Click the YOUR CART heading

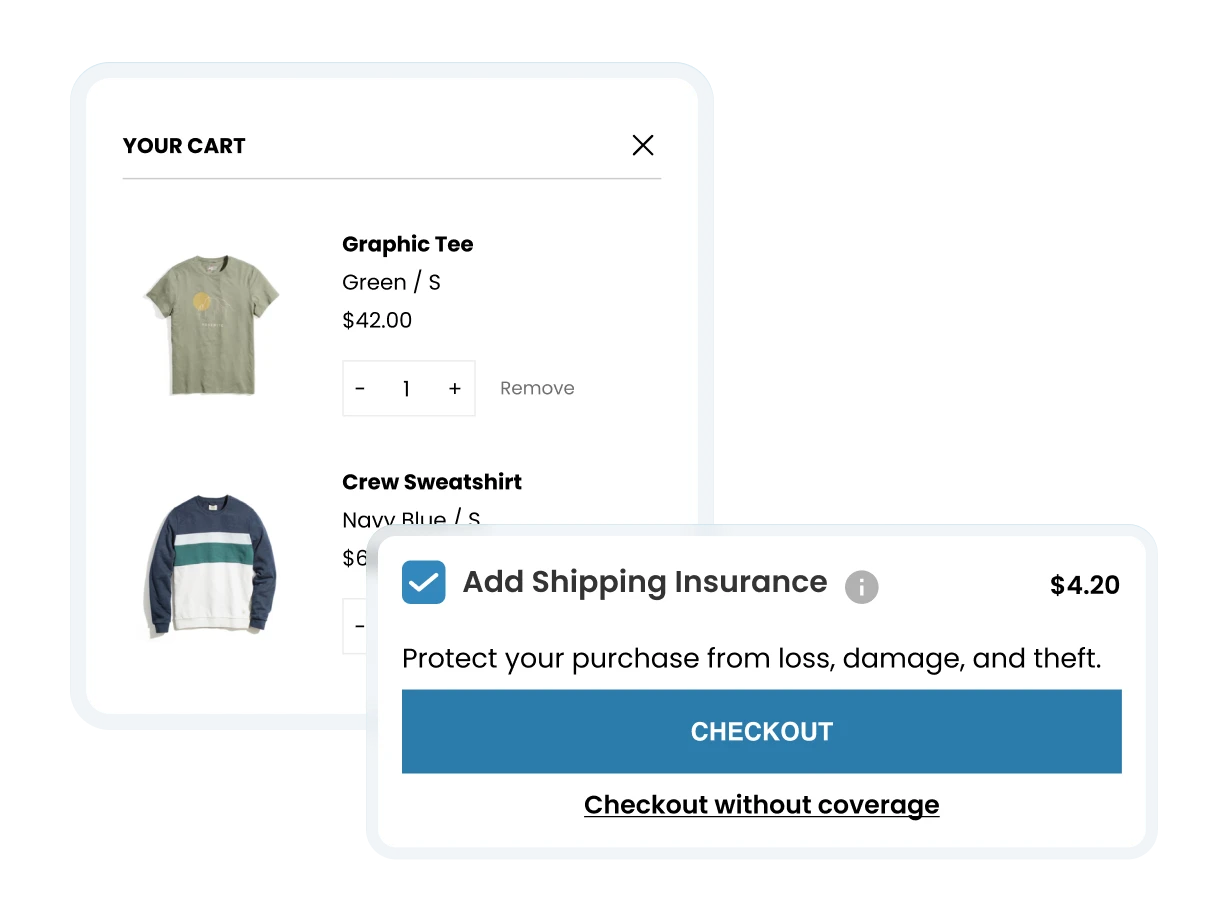coord(184,146)
